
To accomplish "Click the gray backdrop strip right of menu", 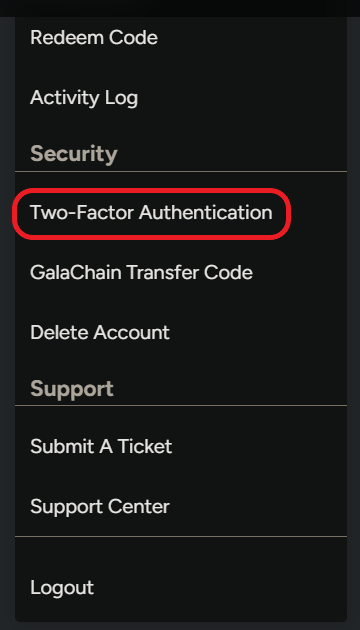I will pyautogui.click(x=354, y=321).
